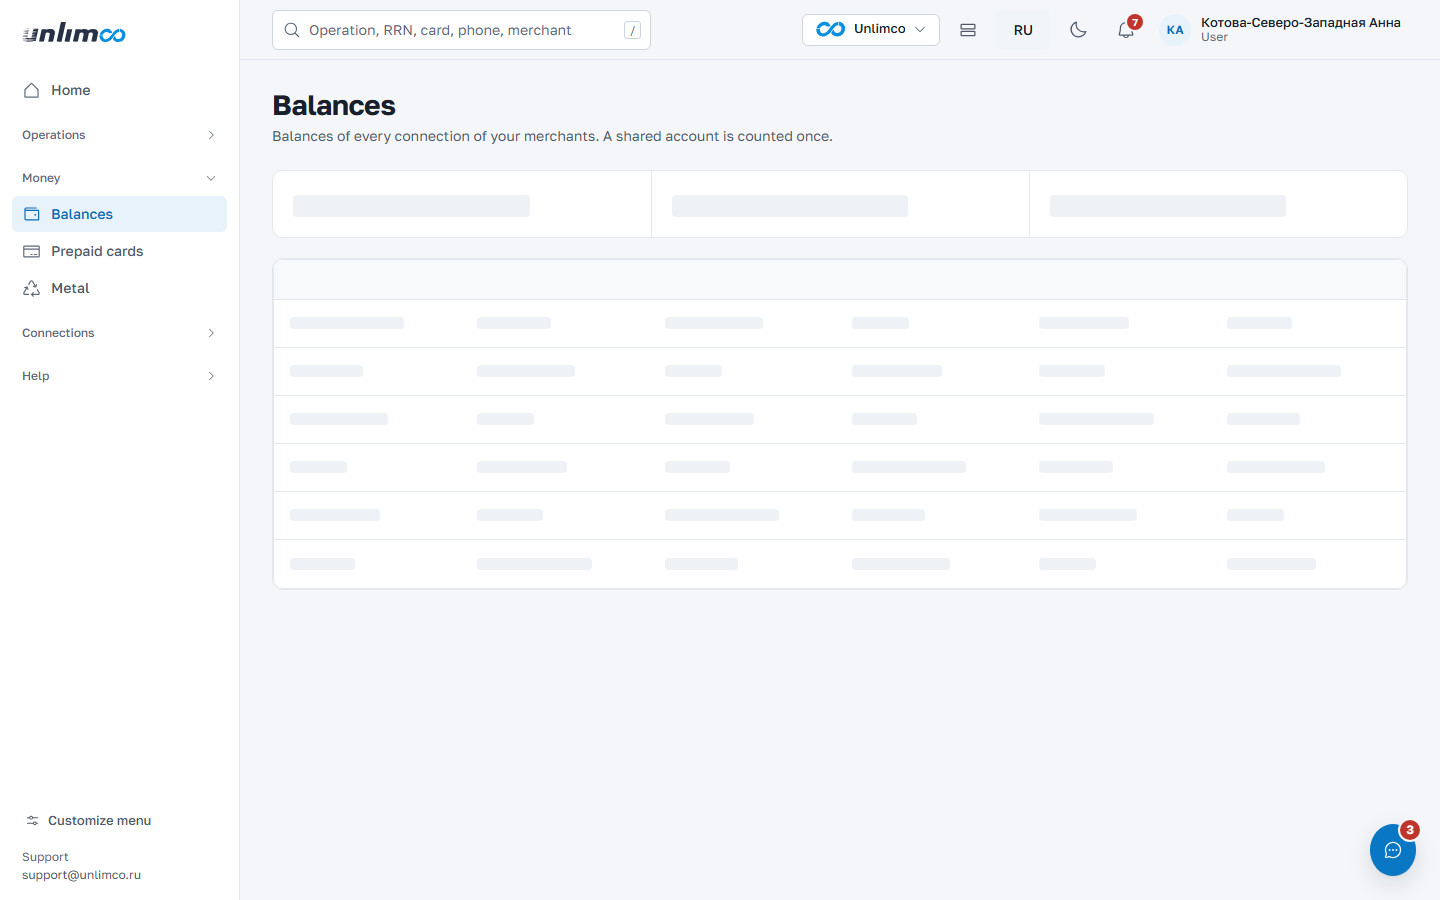Open notifications bell
The image size is (1440, 900).
(1126, 30)
